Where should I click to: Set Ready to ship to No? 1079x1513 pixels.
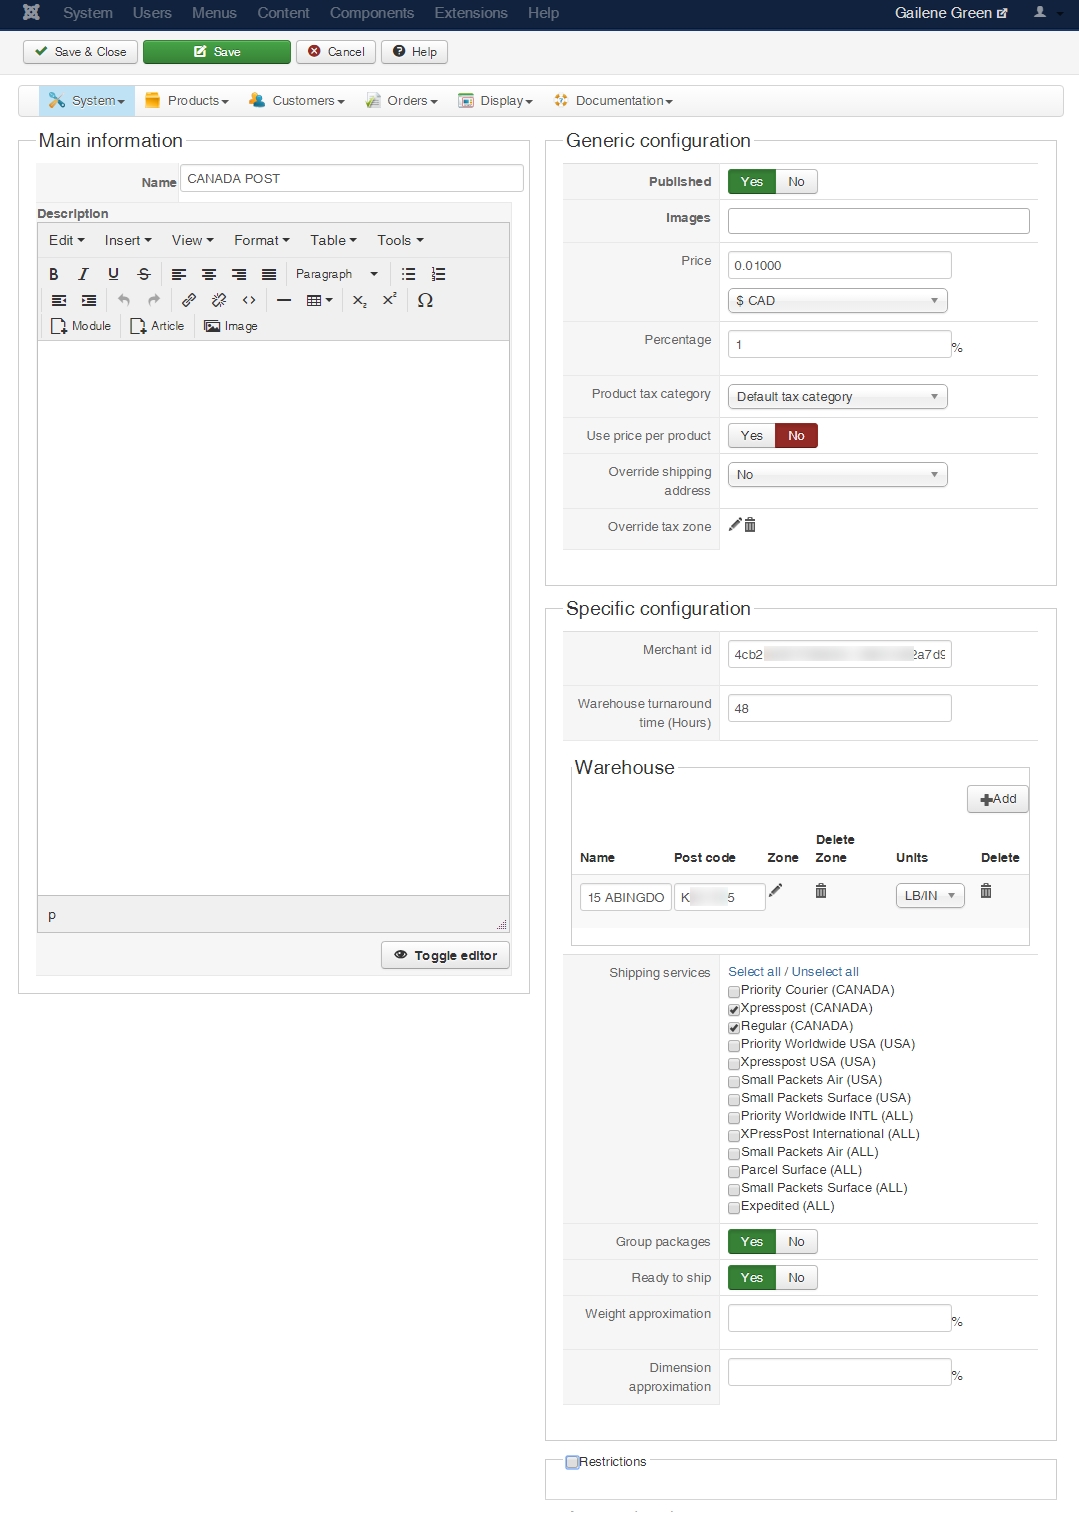coord(796,1278)
